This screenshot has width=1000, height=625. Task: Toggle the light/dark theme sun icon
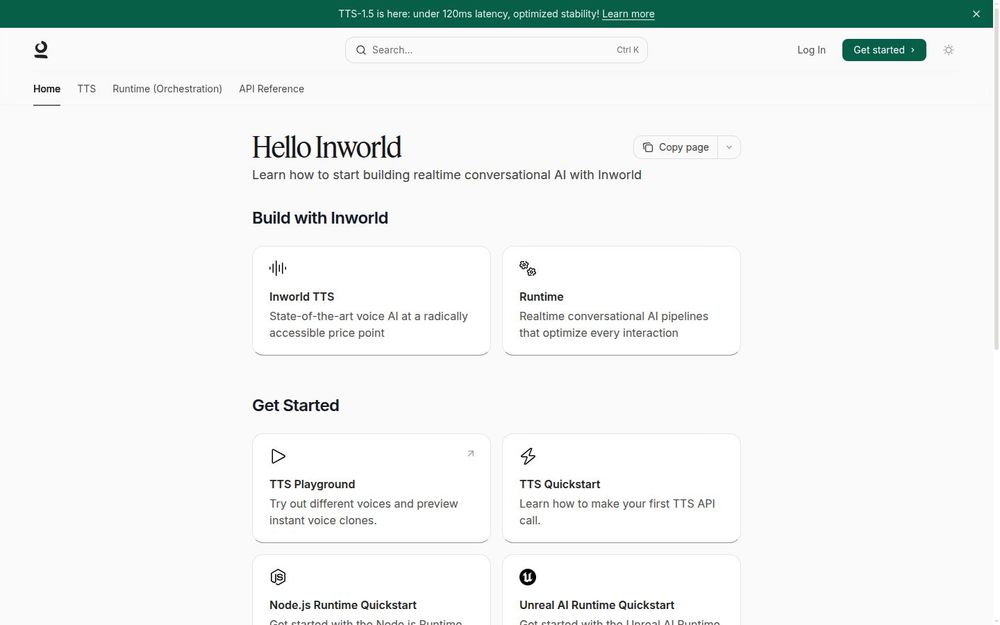pos(948,50)
